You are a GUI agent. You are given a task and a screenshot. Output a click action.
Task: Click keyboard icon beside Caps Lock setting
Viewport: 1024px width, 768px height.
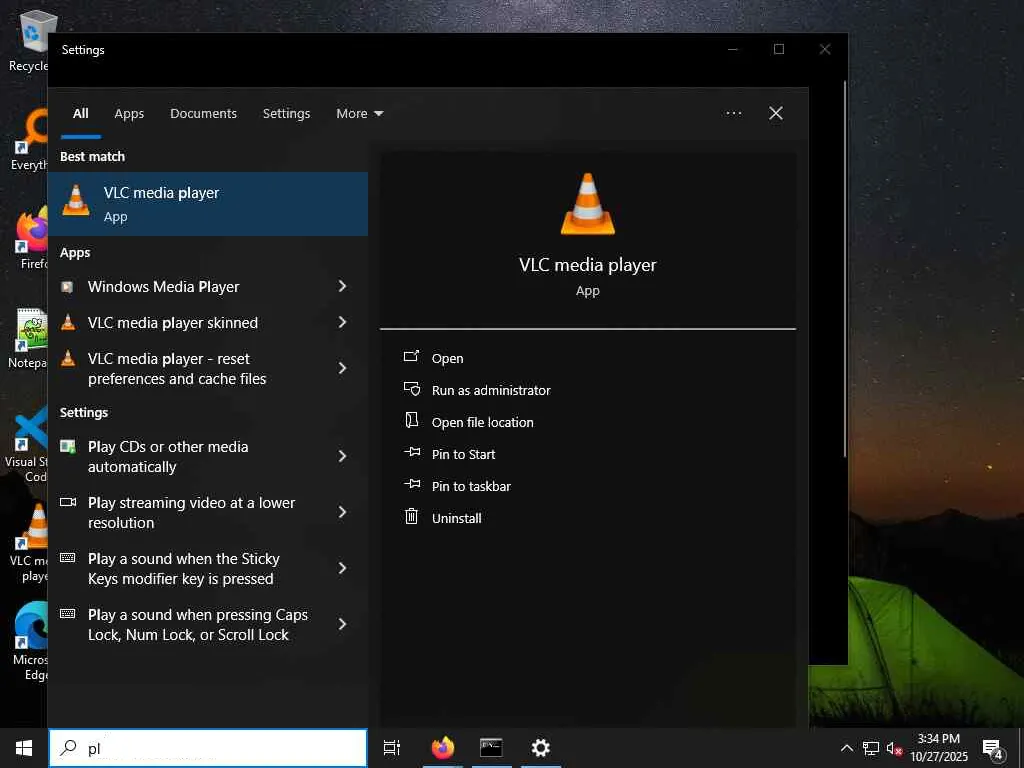[68, 614]
